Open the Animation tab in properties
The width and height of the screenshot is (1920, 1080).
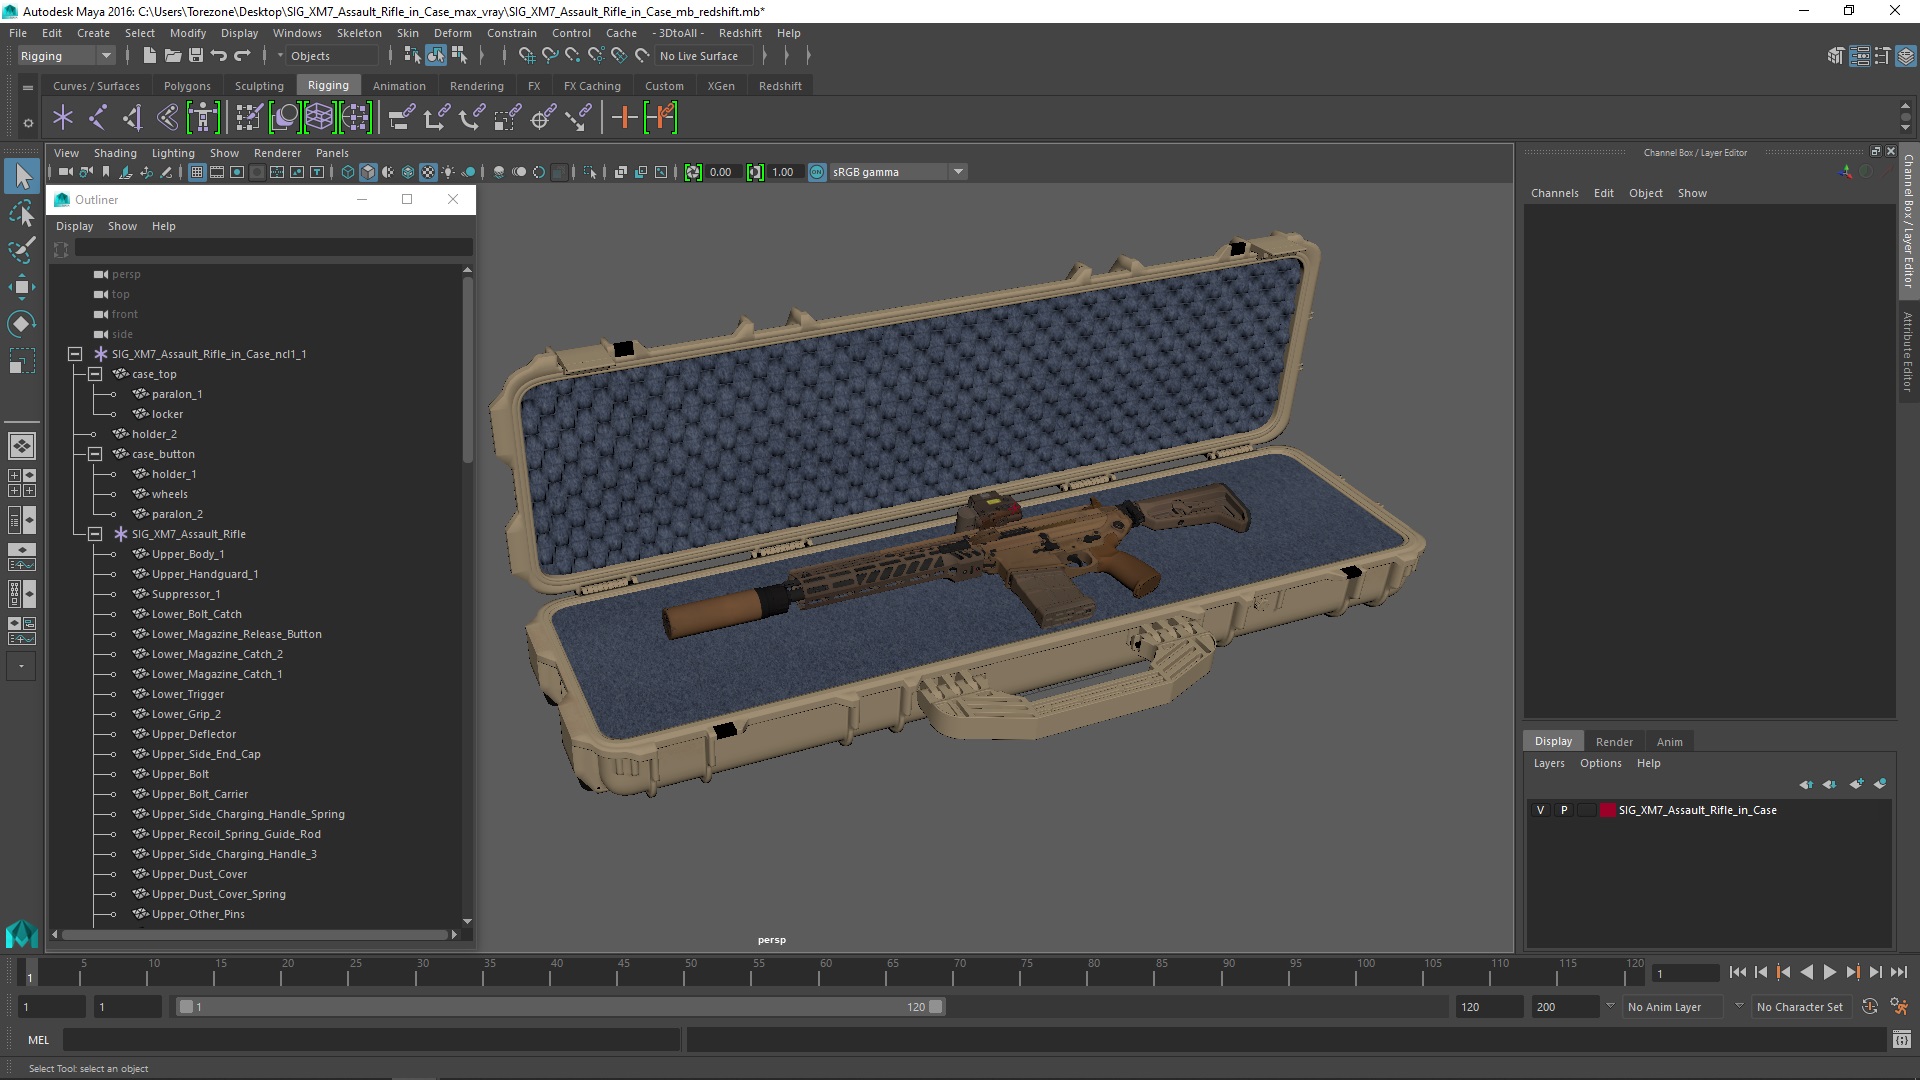pos(1668,741)
